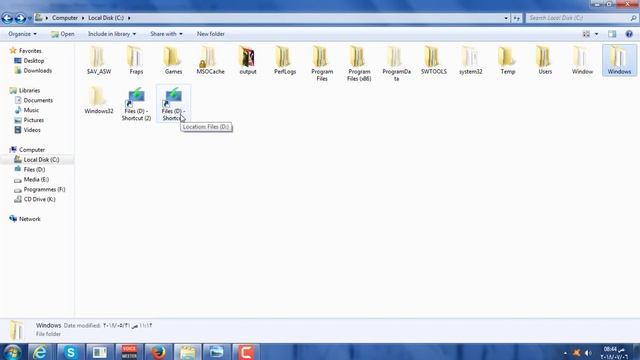This screenshot has width=640, height=360.
Task: Click Local Disk (C:) breadcrumb
Action: (106, 18)
